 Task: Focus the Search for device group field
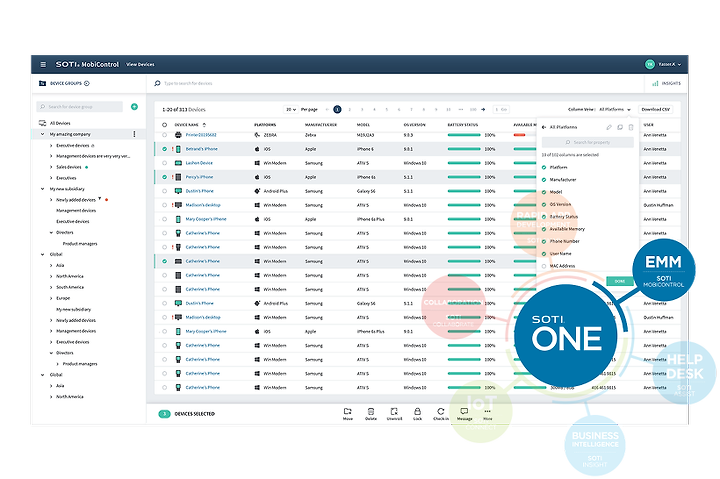click(x=79, y=107)
